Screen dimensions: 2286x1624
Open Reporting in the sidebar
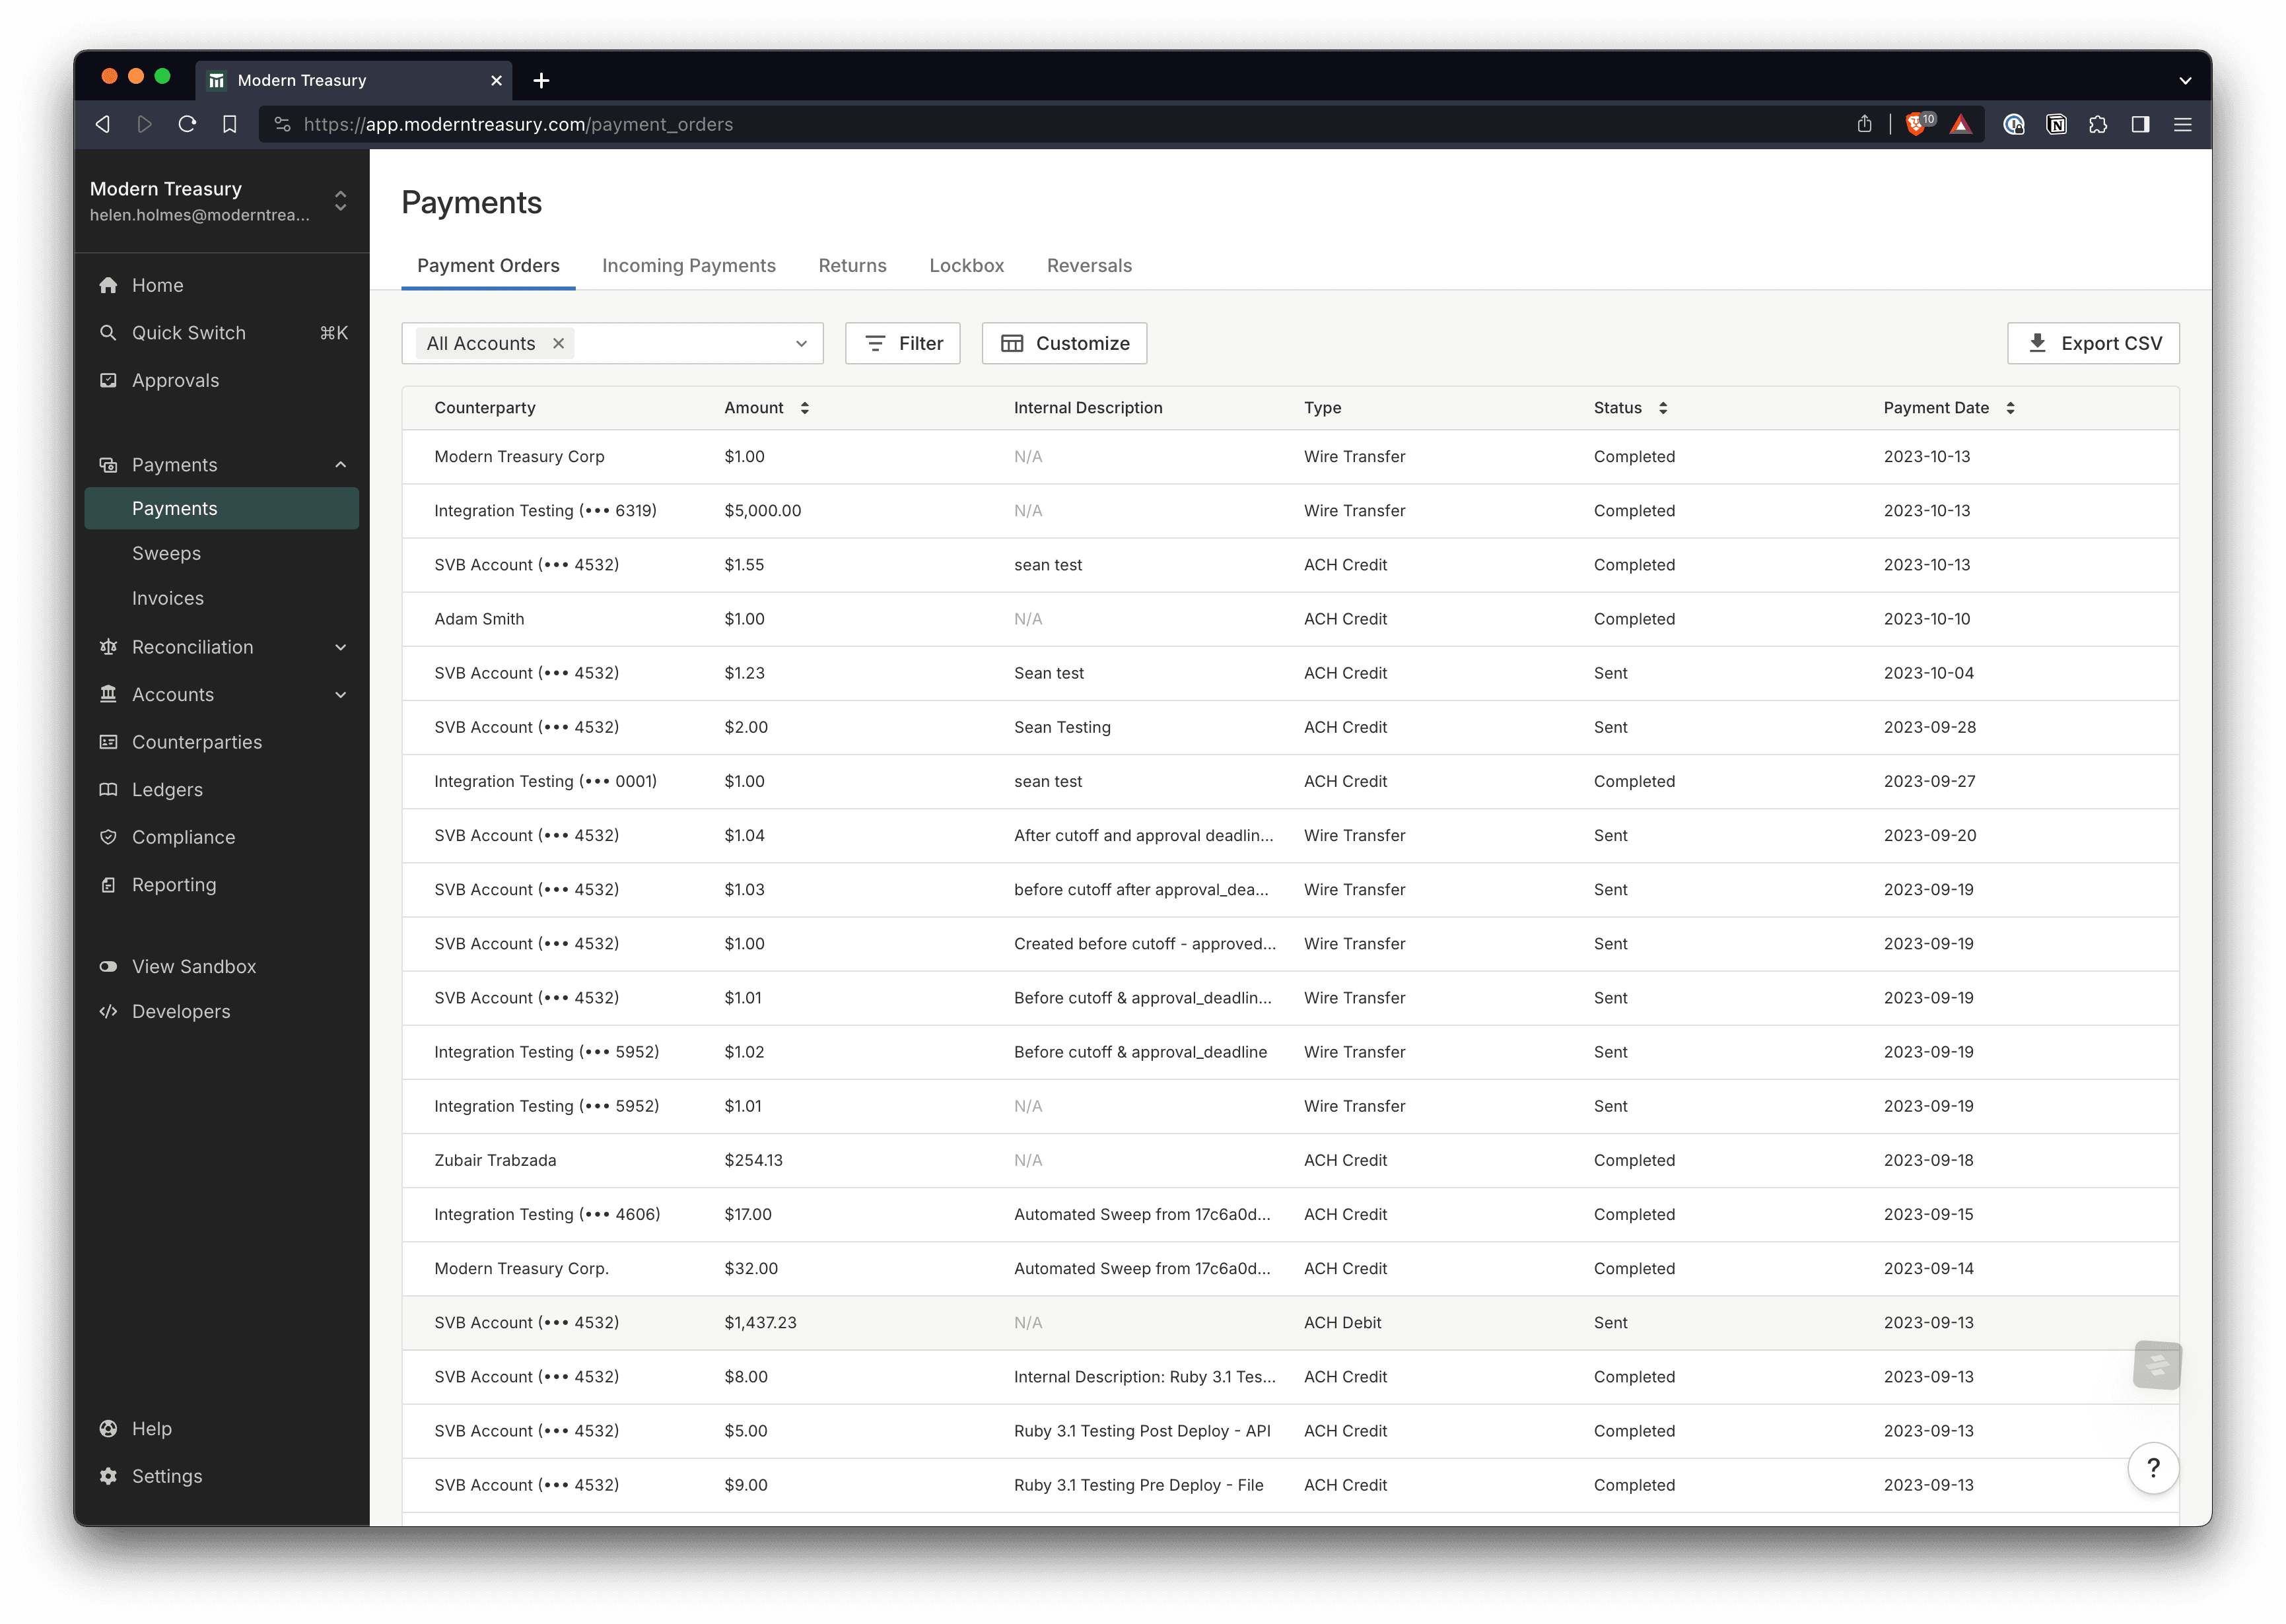click(222, 884)
